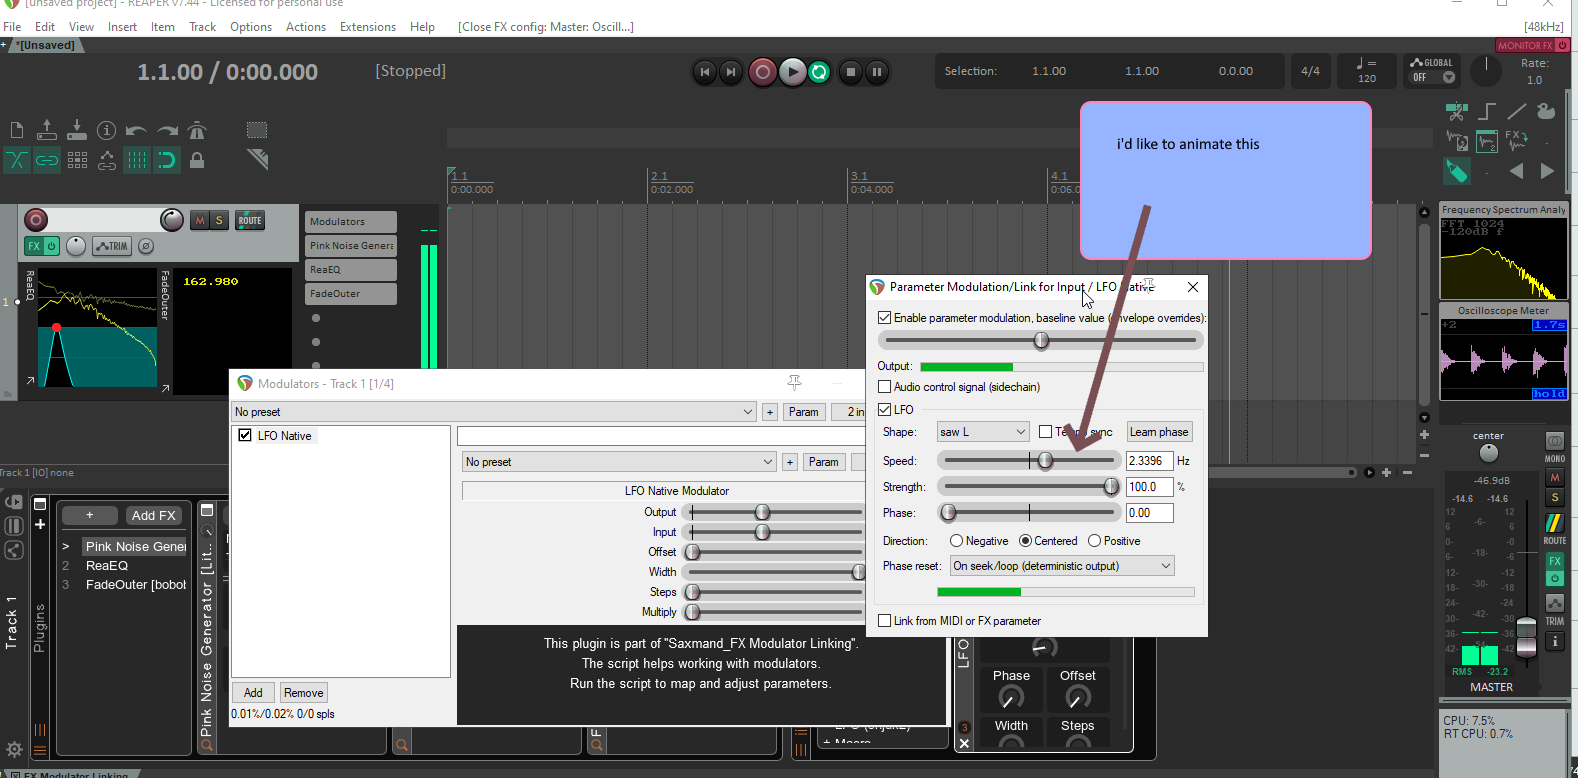This screenshot has height=778, width=1578.
Task: Click the track record arm button
Action: [x=36, y=220]
